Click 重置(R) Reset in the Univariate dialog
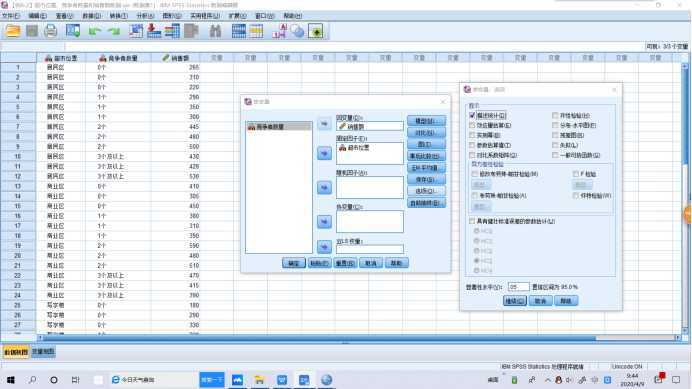The image size is (692, 389). [x=345, y=263]
